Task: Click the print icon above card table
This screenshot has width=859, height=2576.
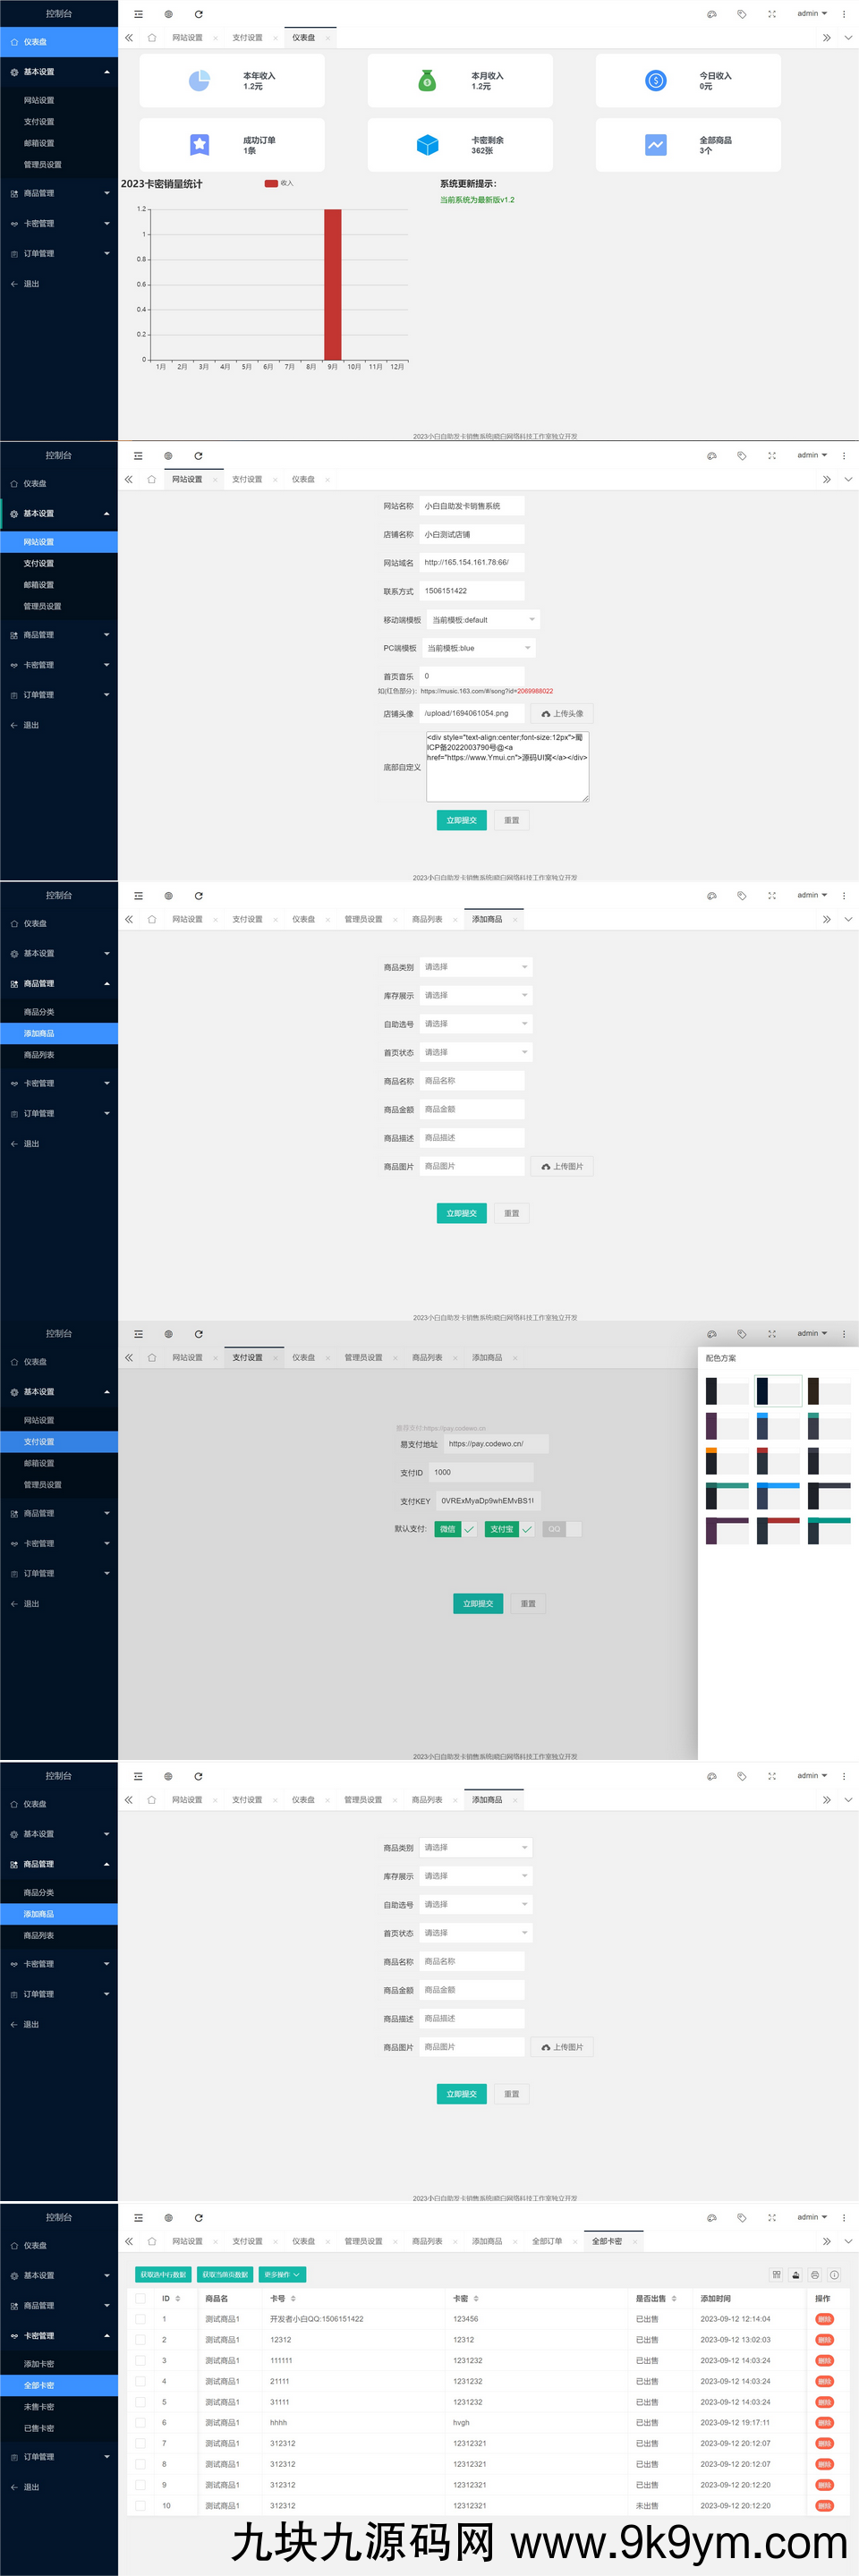Action: [x=815, y=2274]
